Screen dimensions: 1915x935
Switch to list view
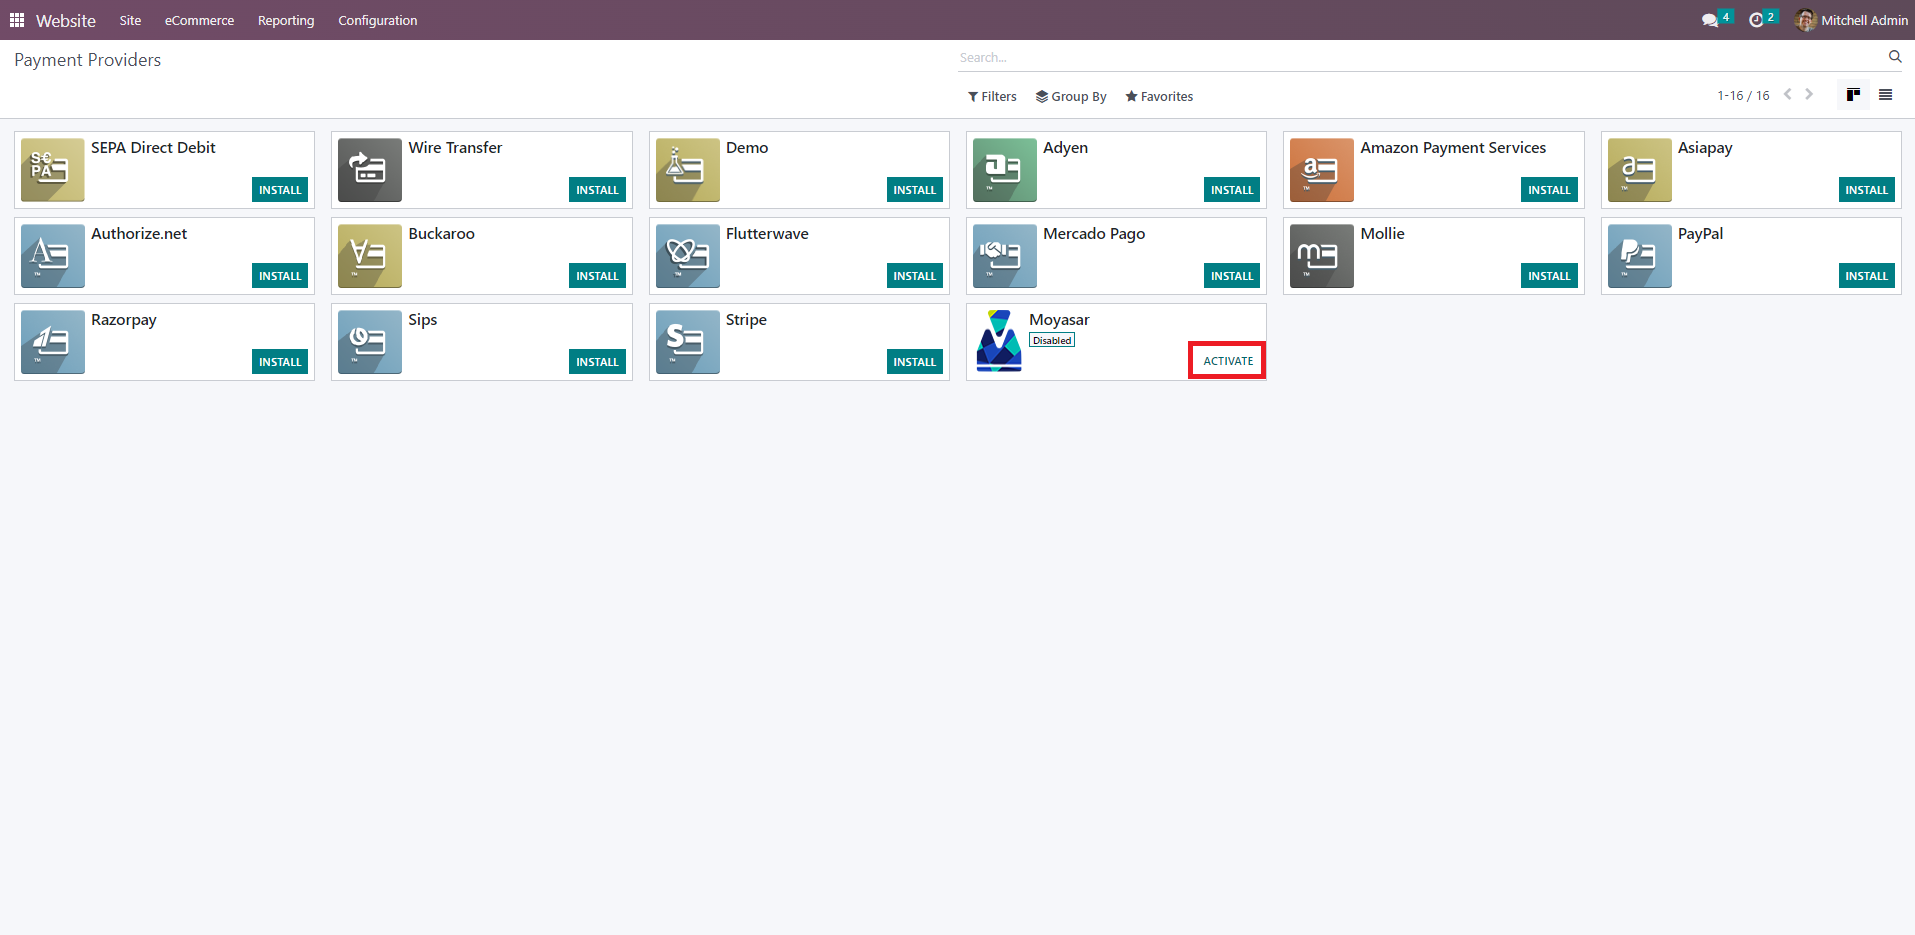[1885, 95]
